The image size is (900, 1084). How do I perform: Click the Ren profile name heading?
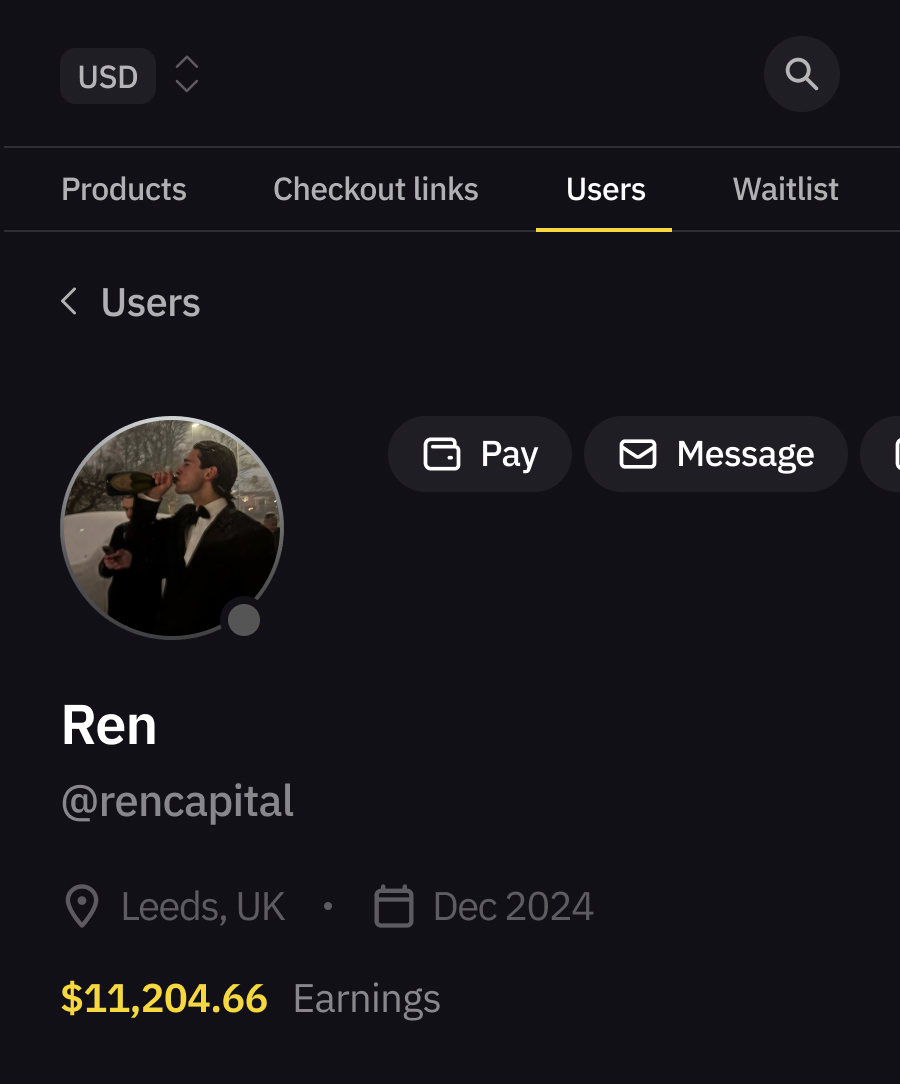pos(110,725)
